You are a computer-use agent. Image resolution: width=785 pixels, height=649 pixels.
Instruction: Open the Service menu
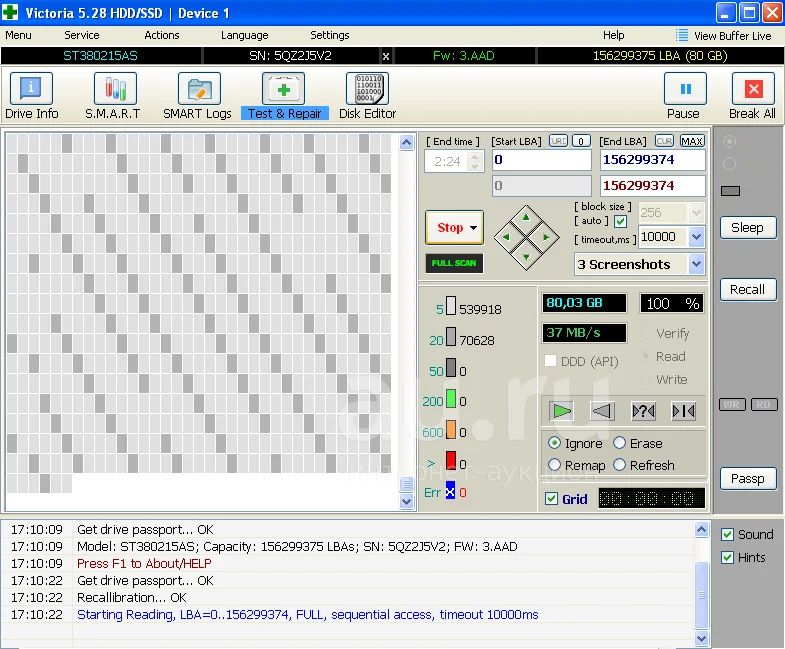[x=82, y=35]
